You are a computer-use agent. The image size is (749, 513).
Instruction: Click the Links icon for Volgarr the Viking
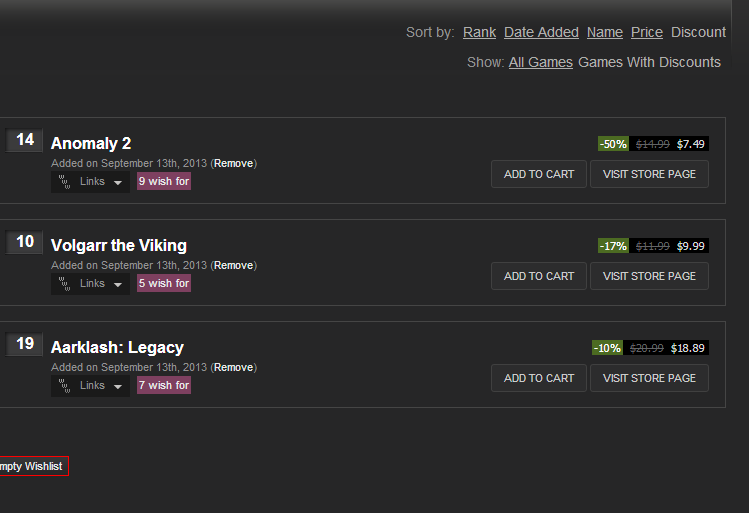(64, 284)
